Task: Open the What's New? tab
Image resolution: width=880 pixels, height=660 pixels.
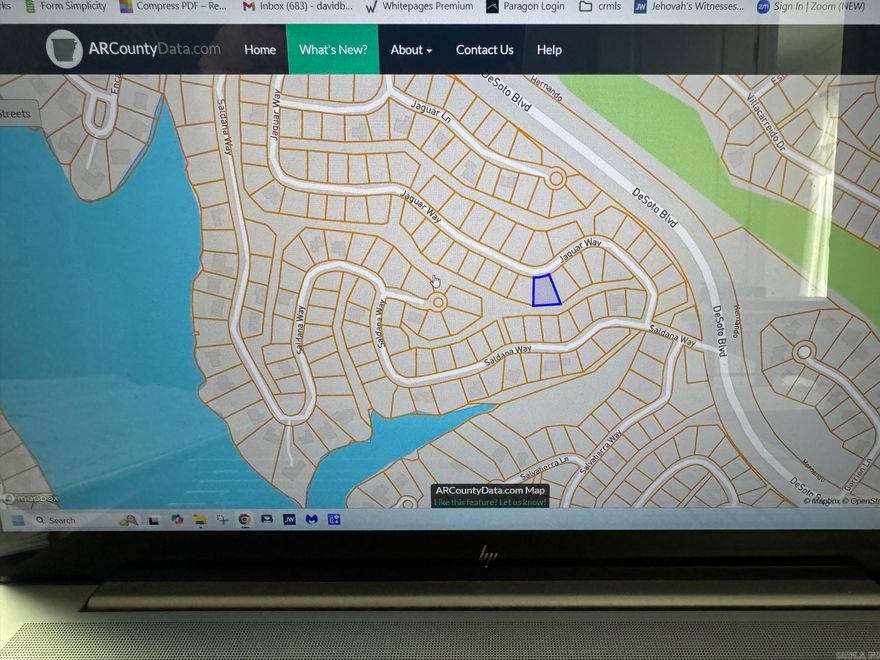Action: click(332, 50)
